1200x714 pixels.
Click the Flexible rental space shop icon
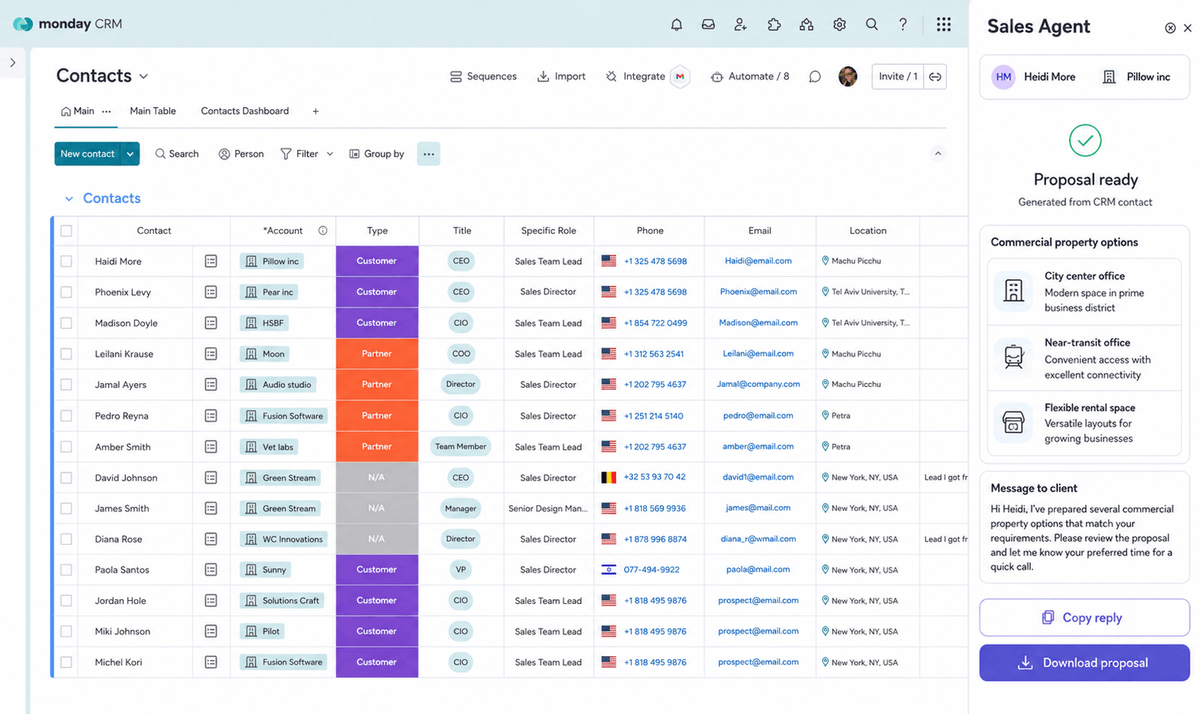(x=1013, y=423)
